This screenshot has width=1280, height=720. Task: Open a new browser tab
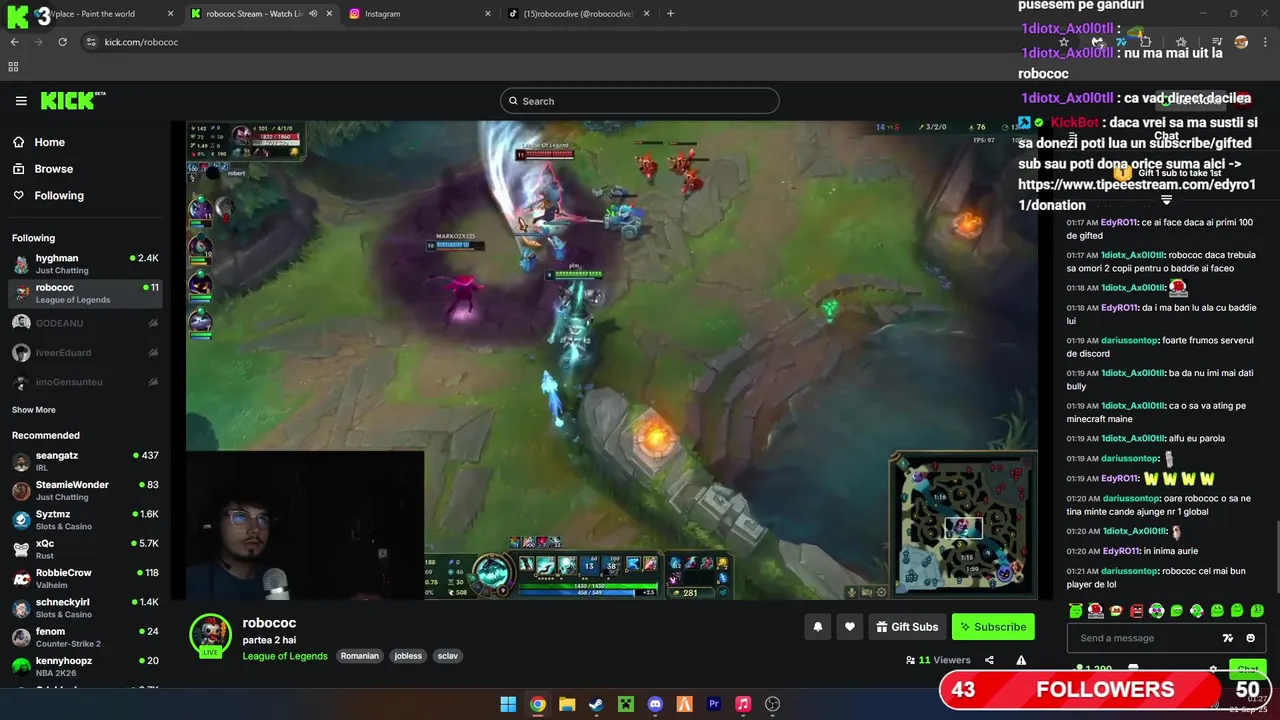point(670,14)
